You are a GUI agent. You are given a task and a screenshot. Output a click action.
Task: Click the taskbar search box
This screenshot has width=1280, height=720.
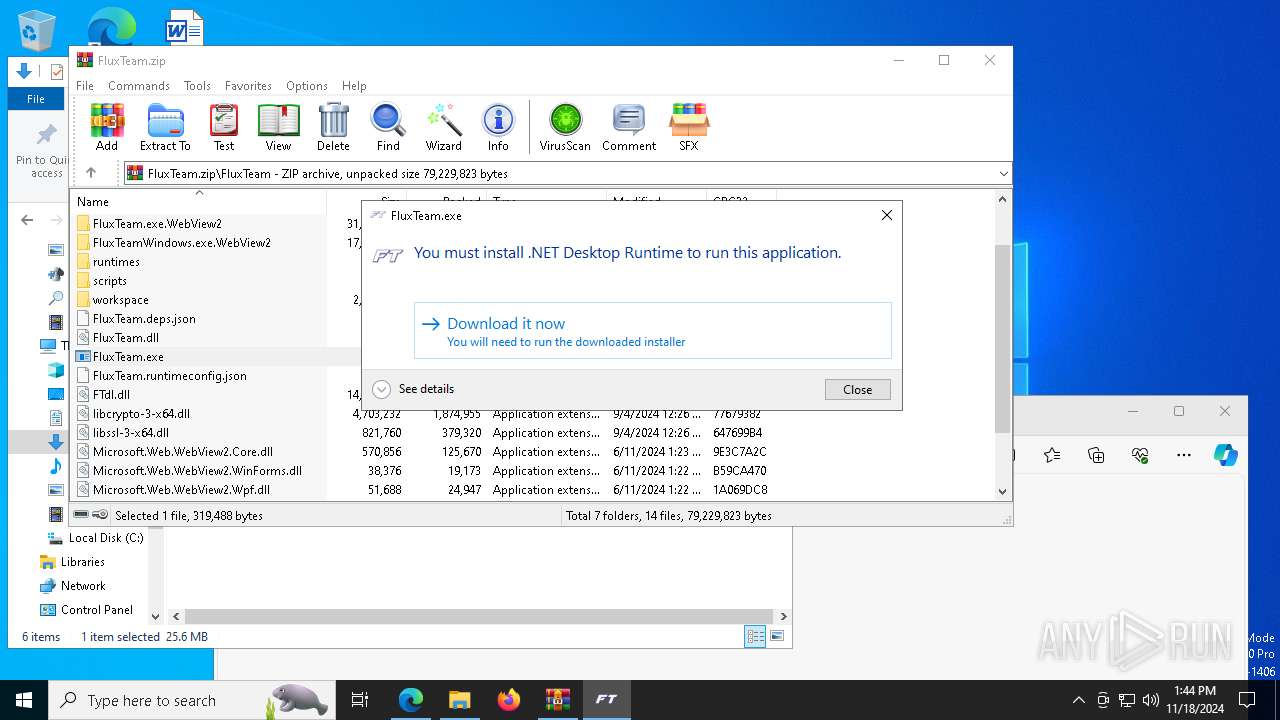click(190, 700)
